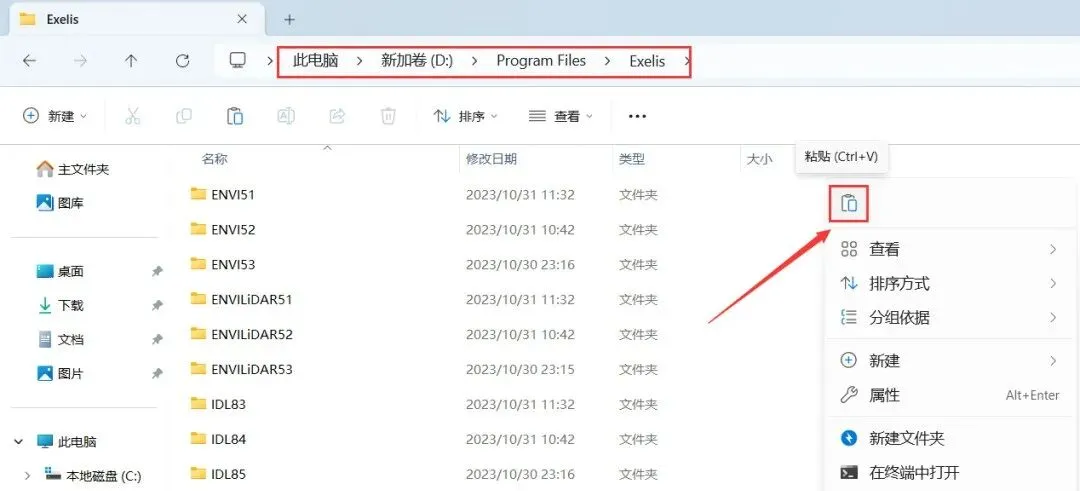The width and height of the screenshot is (1080, 491).
Task: Expand the chevron after 此电脑 in address bar
Action: coord(360,61)
